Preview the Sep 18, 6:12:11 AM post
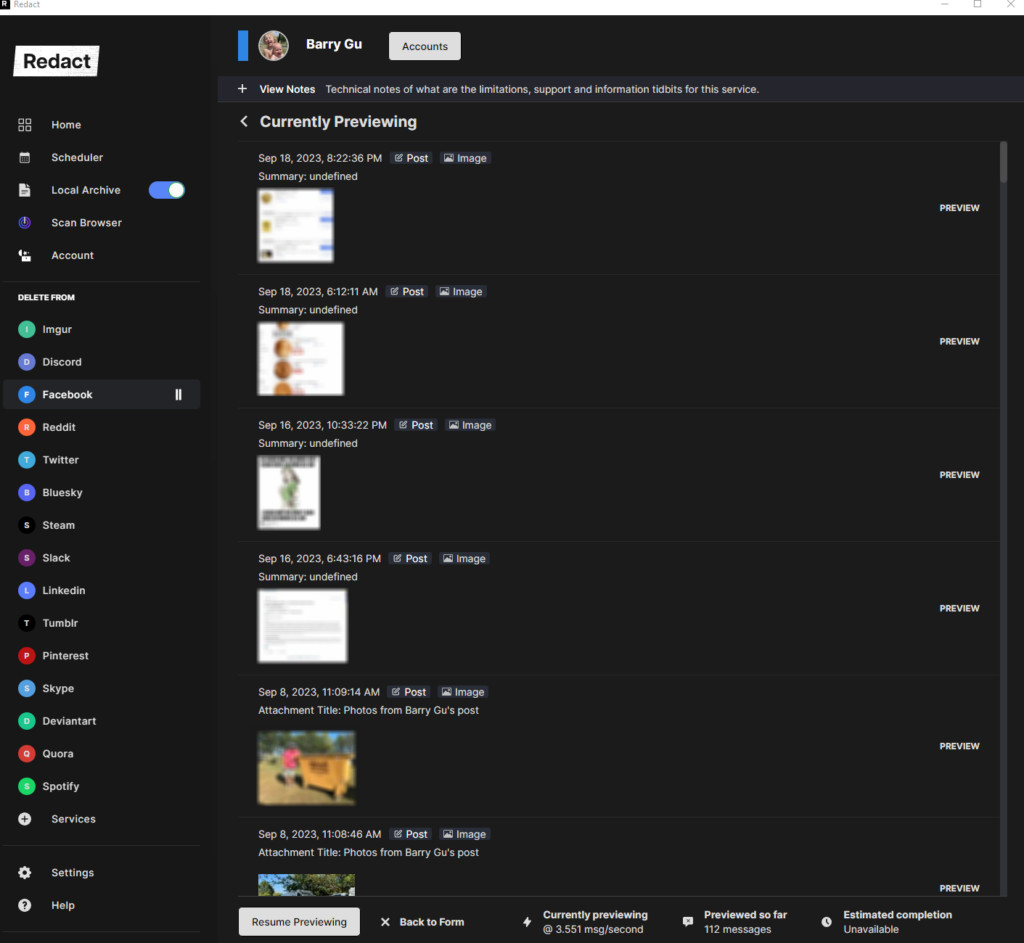The width and height of the screenshot is (1024, 943). (959, 342)
